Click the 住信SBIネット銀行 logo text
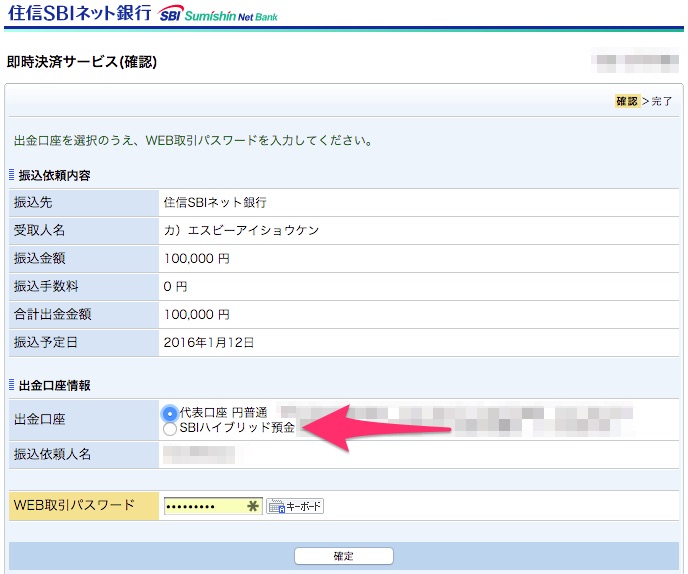This screenshot has height=574, width=688. [79, 13]
